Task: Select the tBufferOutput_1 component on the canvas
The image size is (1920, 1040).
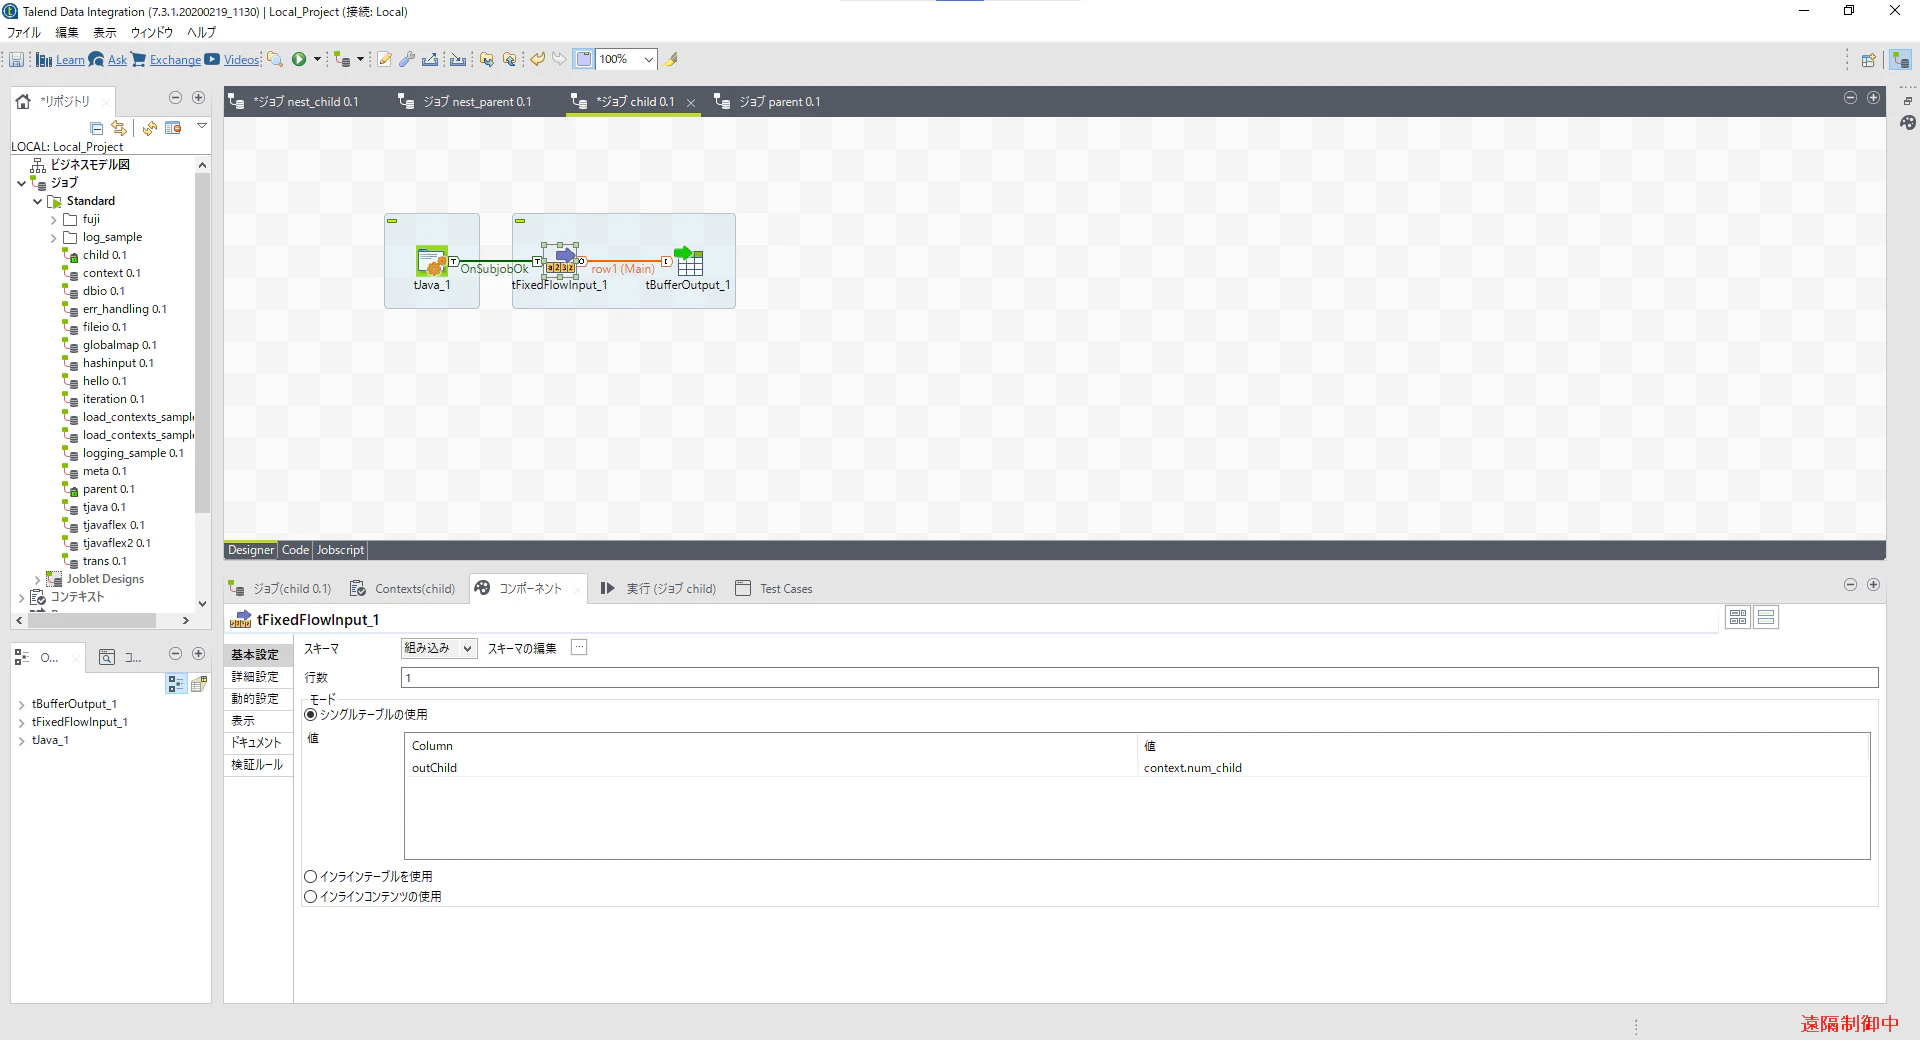Action: pos(688,262)
